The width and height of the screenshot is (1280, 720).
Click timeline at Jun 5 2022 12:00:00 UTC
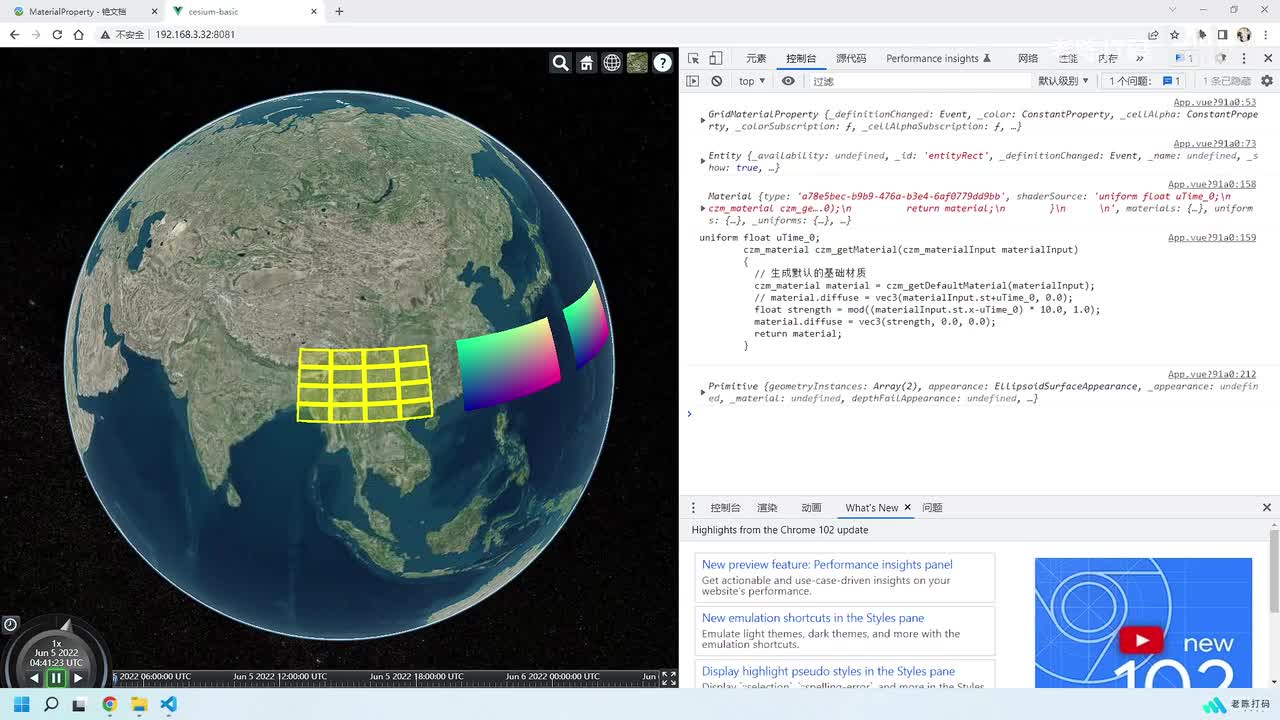pyautogui.click(x=280, y=677)
